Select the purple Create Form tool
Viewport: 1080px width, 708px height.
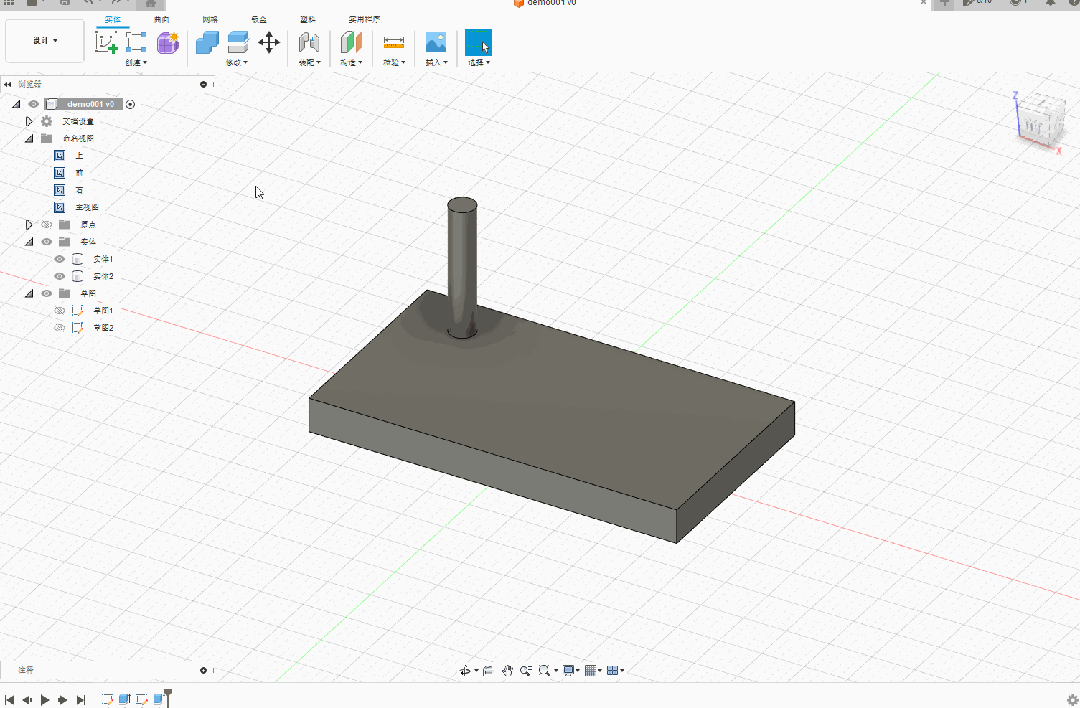(167, 43)
